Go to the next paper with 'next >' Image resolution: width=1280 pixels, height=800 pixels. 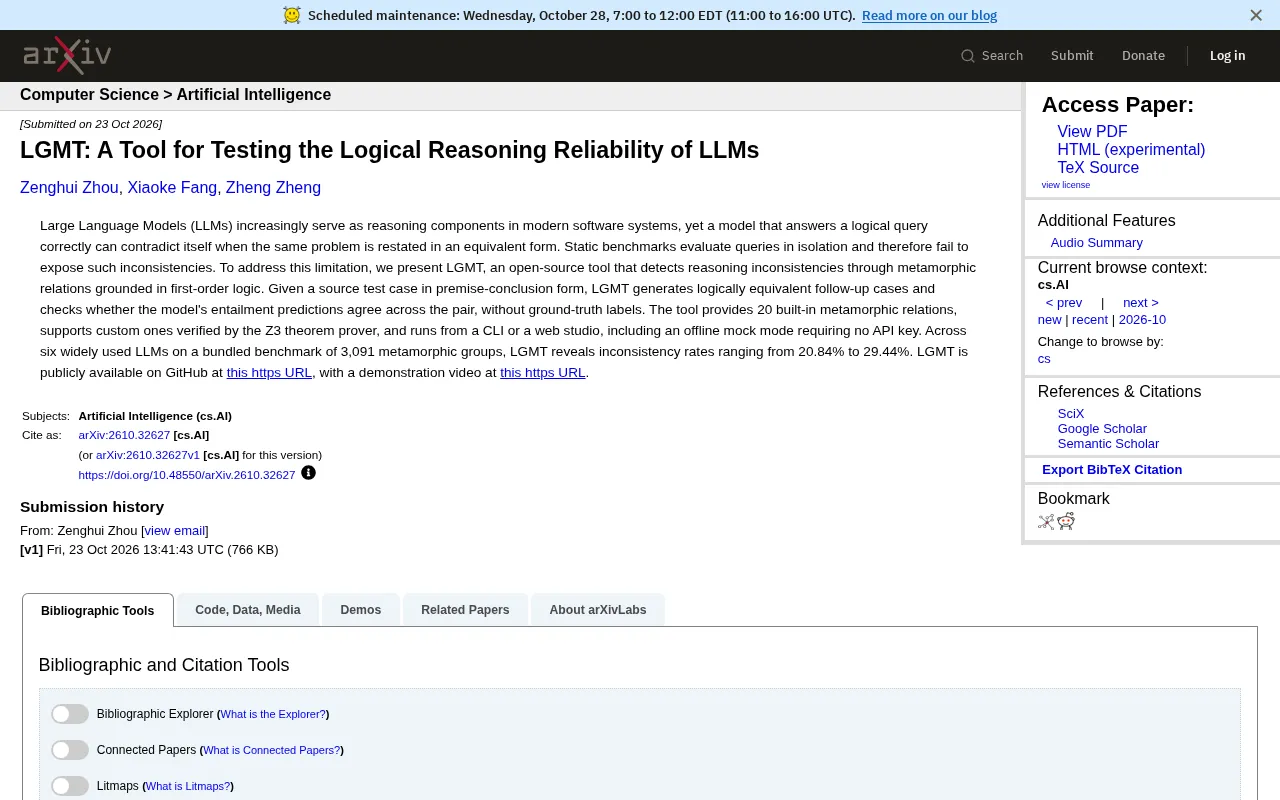1140,303
